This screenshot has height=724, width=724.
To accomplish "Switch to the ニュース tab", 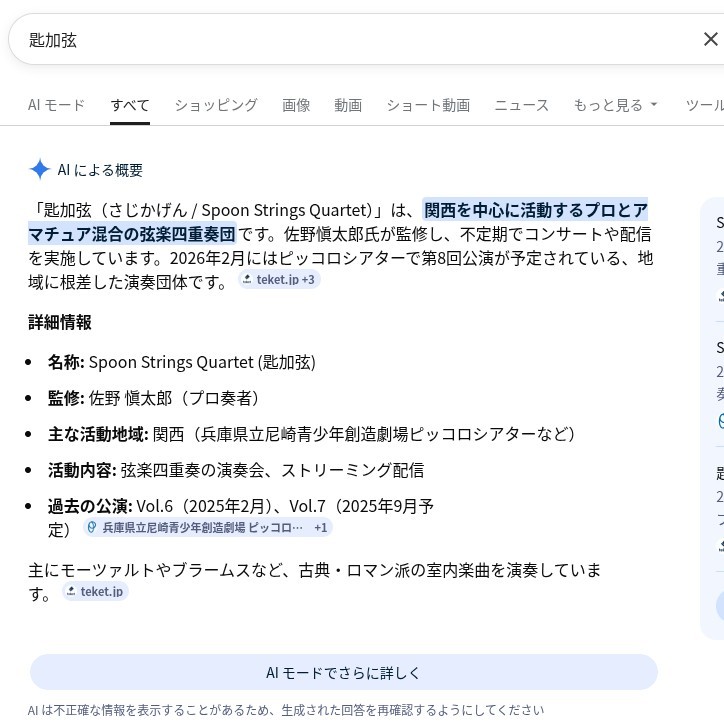I will [521, 105].
